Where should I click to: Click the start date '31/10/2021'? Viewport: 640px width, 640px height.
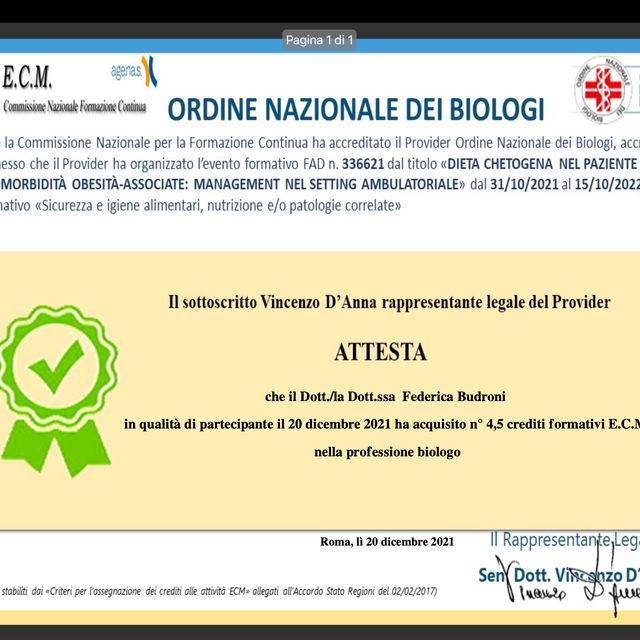point(524,184)
